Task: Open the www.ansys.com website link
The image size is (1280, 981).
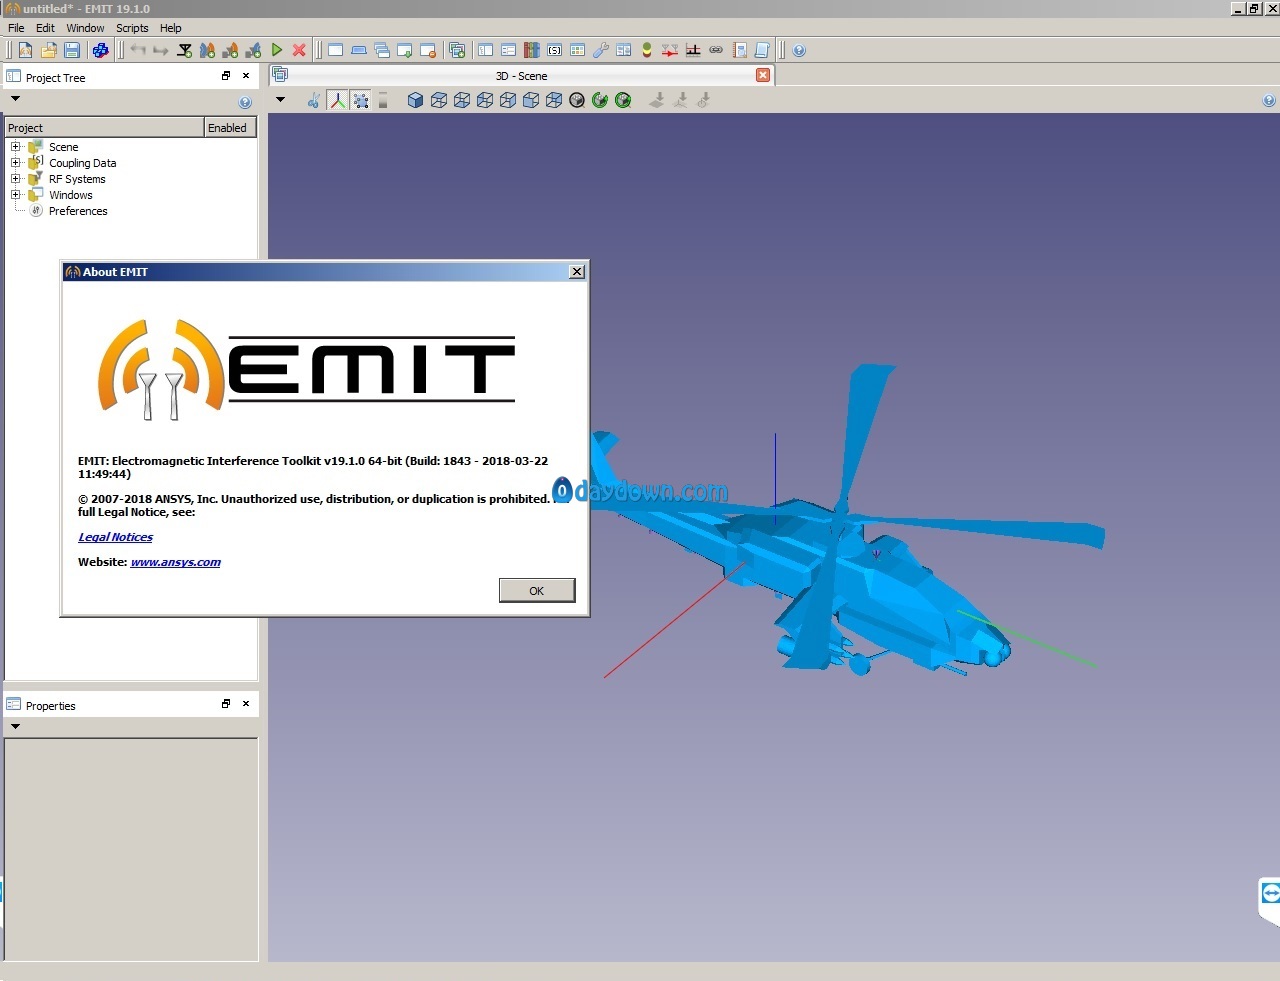Action: click(176, 562)
